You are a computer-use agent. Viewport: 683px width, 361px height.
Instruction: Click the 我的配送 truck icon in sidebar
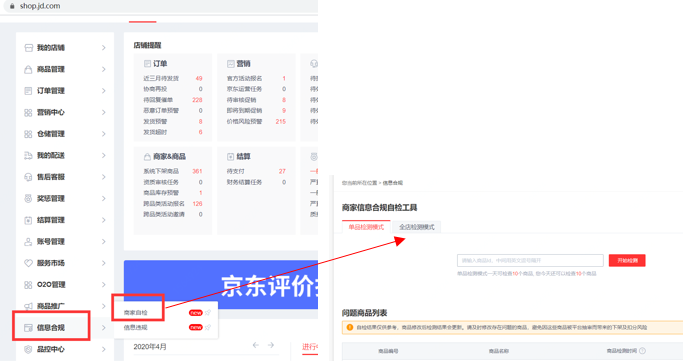coord(28,155)
